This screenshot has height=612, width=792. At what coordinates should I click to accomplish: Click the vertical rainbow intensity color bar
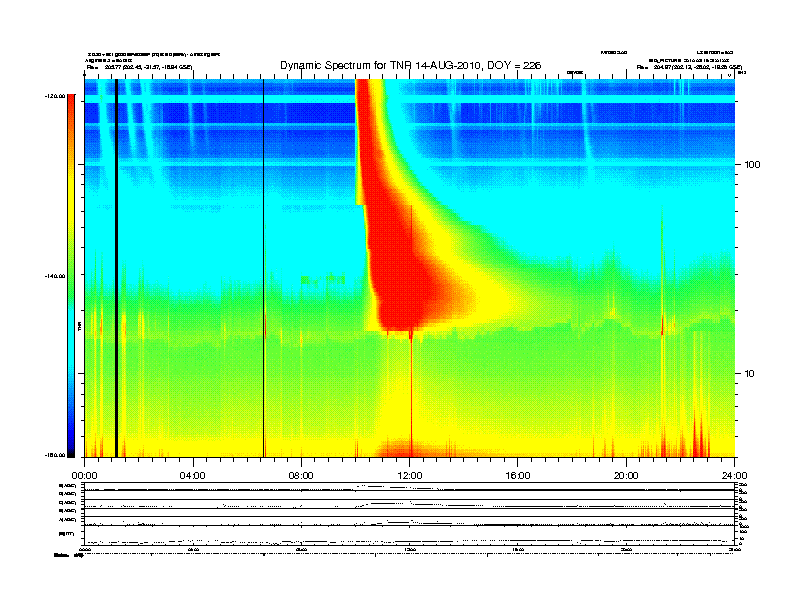(71, 276)
